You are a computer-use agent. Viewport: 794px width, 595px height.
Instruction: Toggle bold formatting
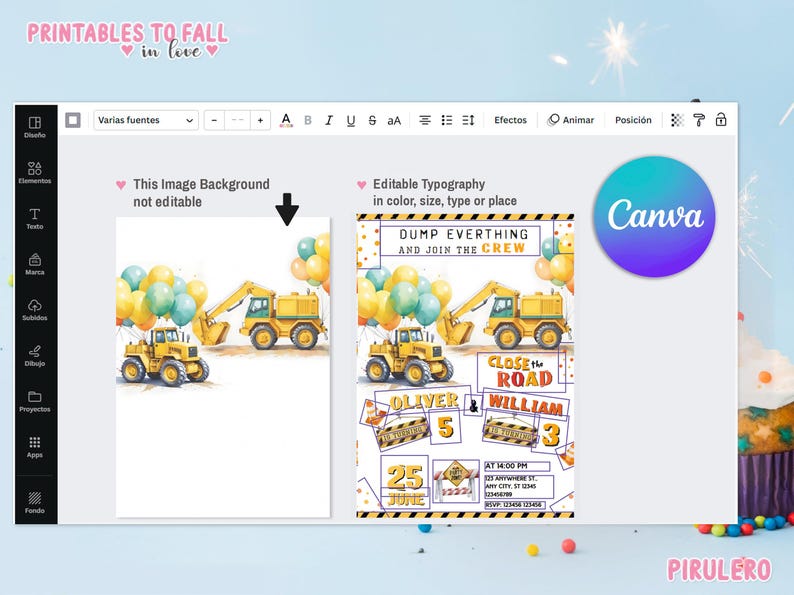point(307,120)
